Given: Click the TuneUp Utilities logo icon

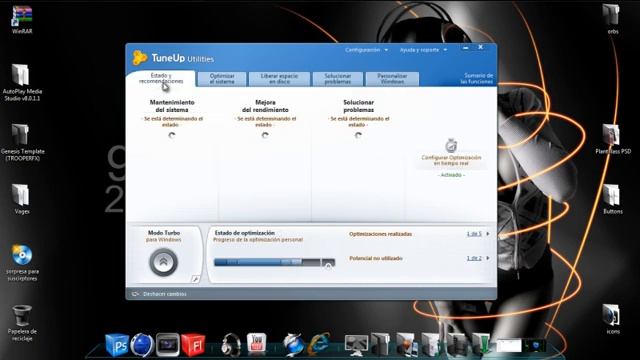Looking at the screenshot, I should click(x=140, y=58).
